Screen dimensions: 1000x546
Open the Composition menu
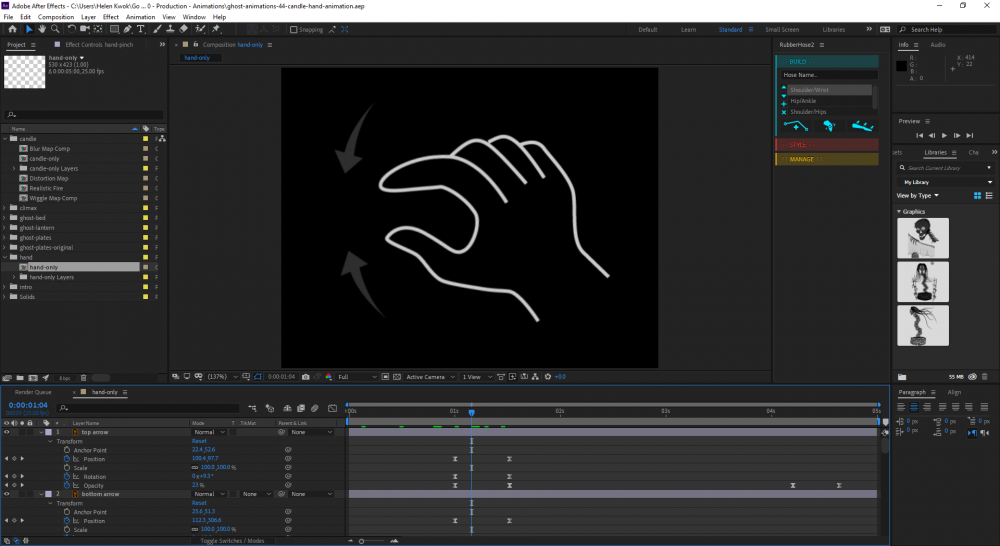click(x=55, y=17)
